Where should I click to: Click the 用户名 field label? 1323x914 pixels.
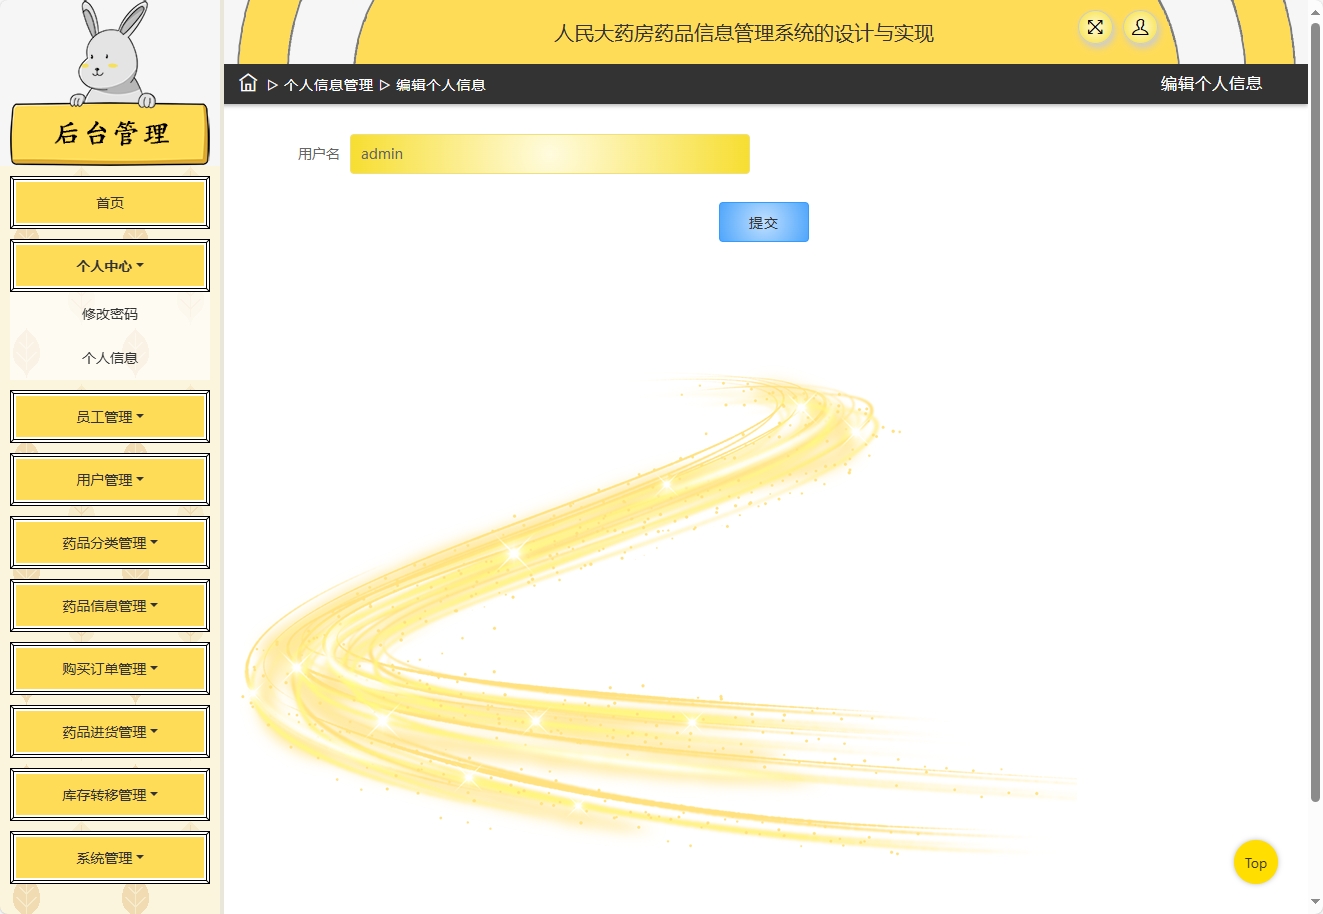[319, 154]
